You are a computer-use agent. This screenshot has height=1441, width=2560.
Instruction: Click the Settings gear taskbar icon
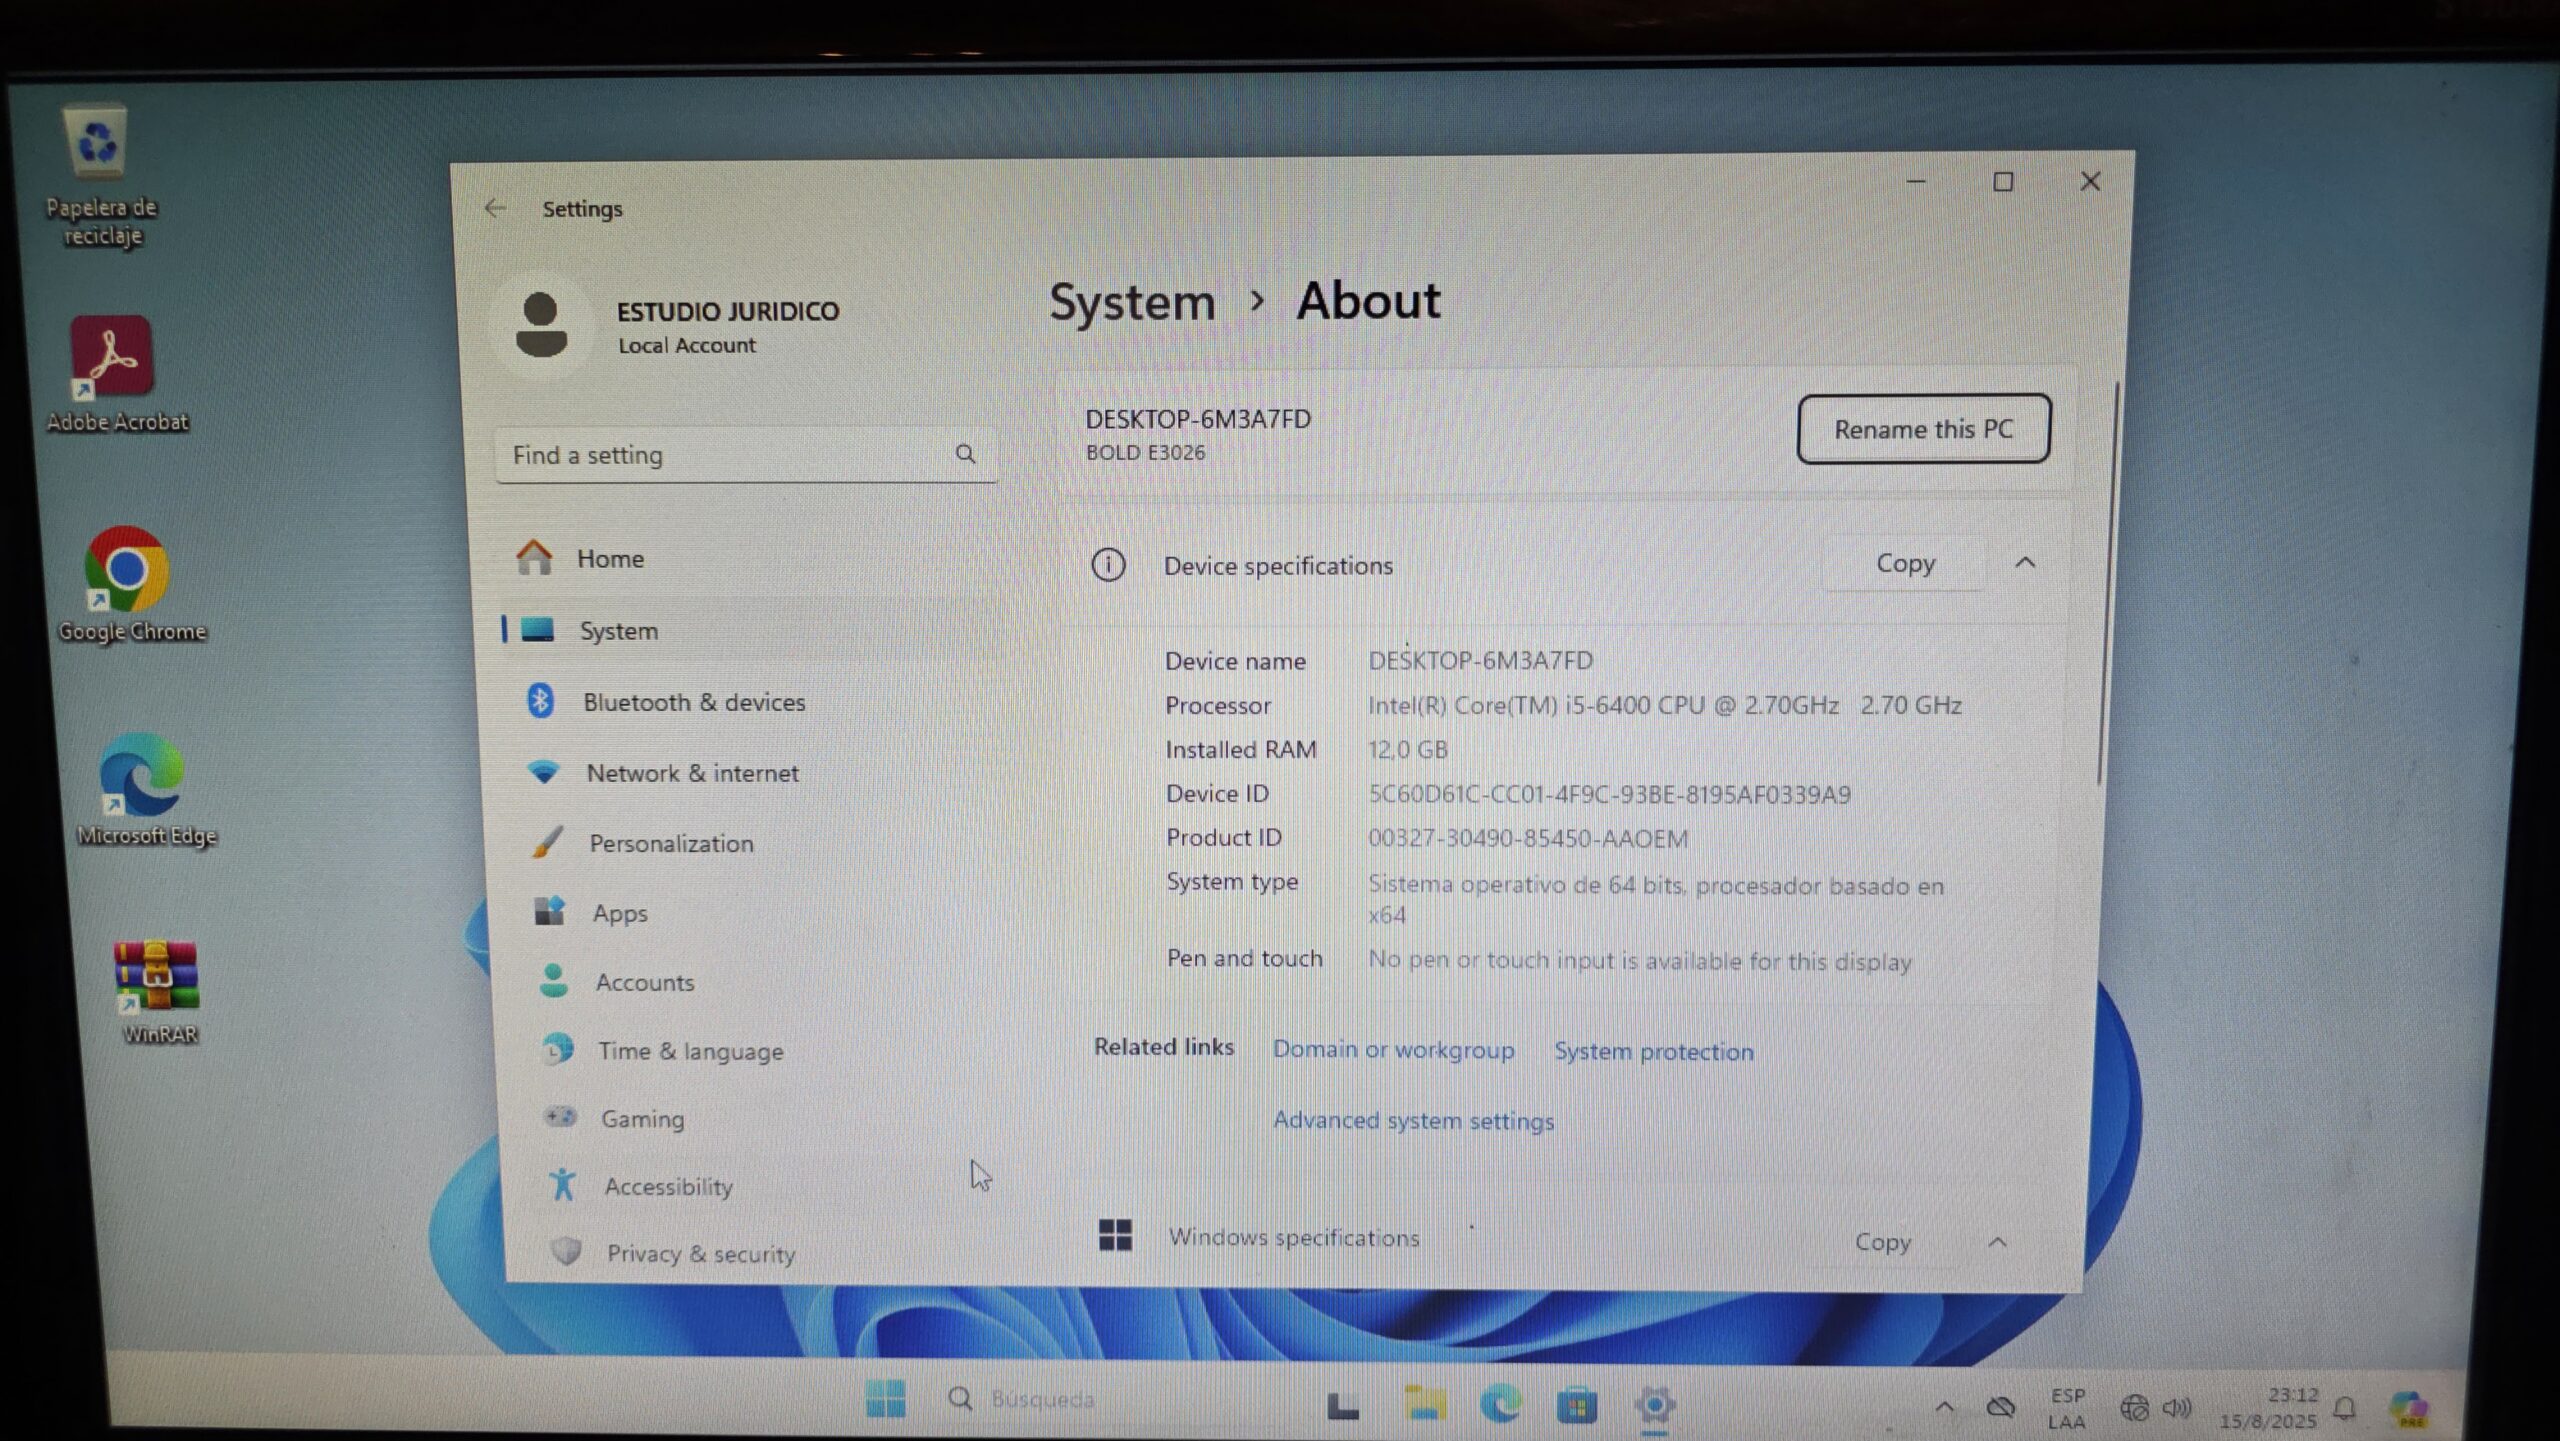click(x=1655, y=1406)
